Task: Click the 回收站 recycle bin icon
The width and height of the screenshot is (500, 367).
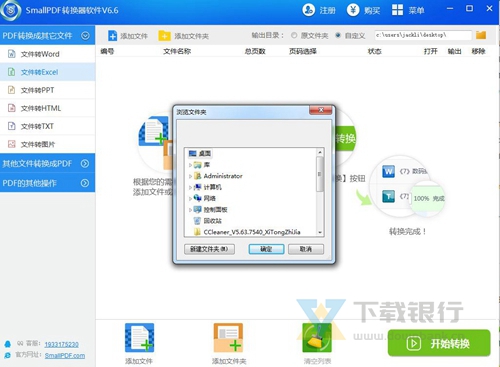Action: click(198, 221)
